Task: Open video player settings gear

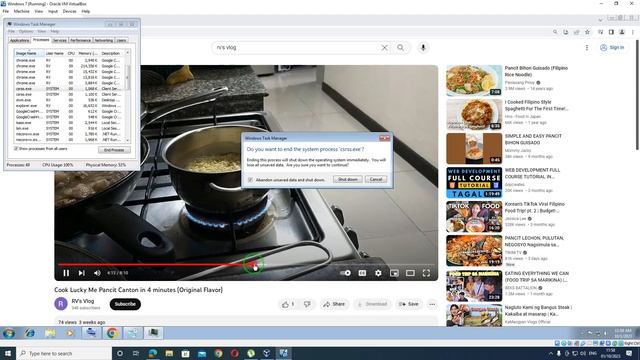Action: pyautogui.click(x=378, y=273)
